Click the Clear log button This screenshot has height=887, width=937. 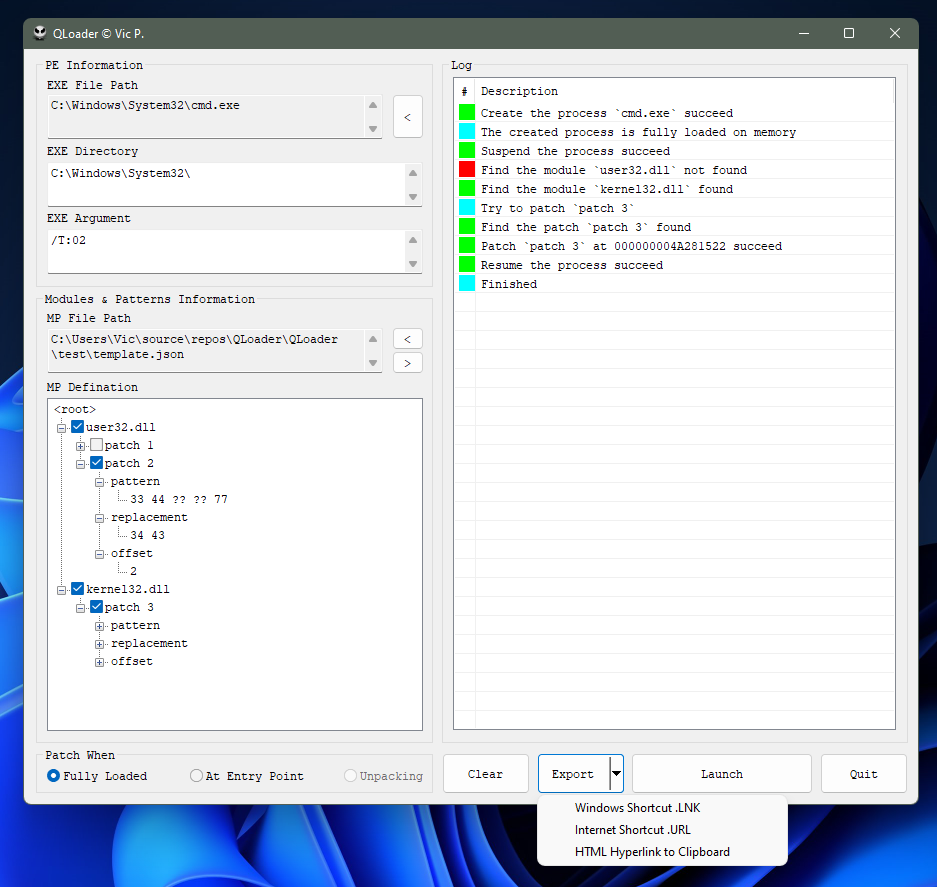485,773
